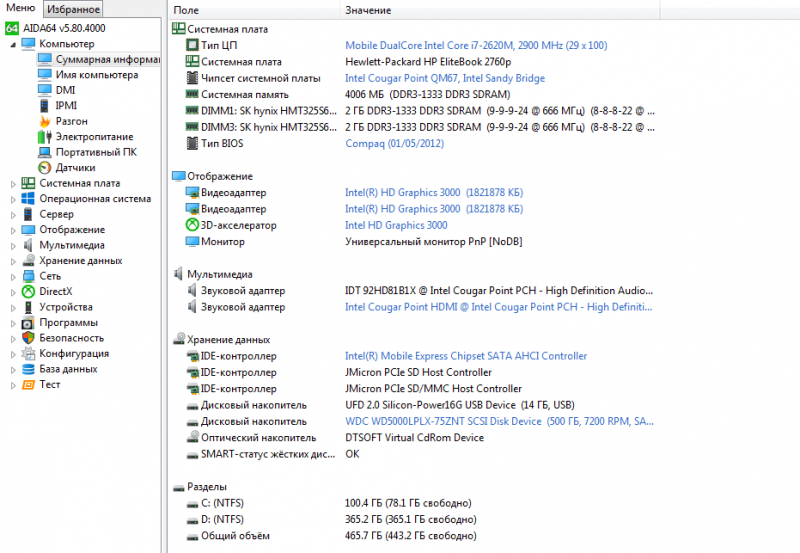This screenshot has width=800, height=553.
Task: Expand the Сеть tree node
Action: [13, 276]
